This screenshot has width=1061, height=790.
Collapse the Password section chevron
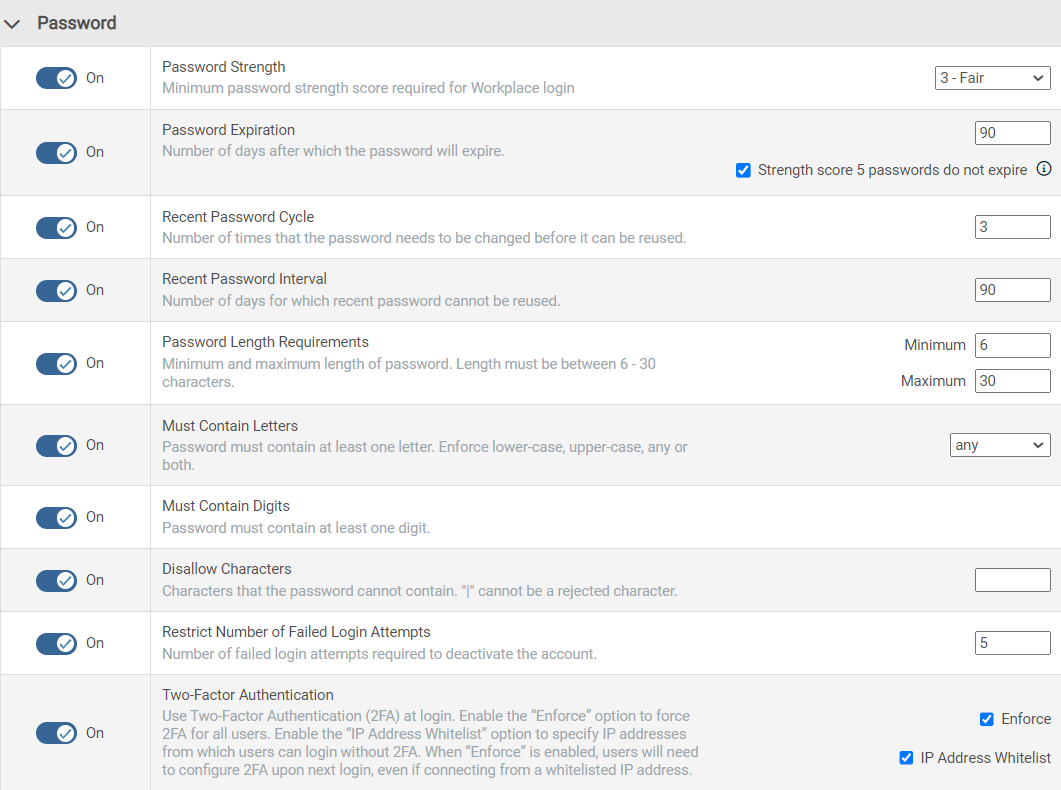13,23
